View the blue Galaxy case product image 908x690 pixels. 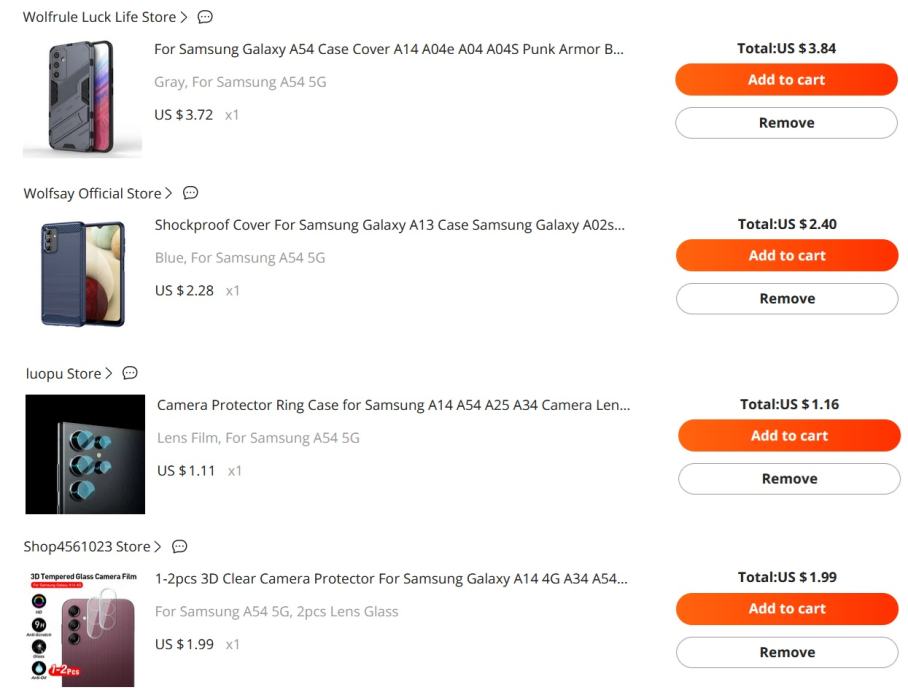(x=83, y=273)
